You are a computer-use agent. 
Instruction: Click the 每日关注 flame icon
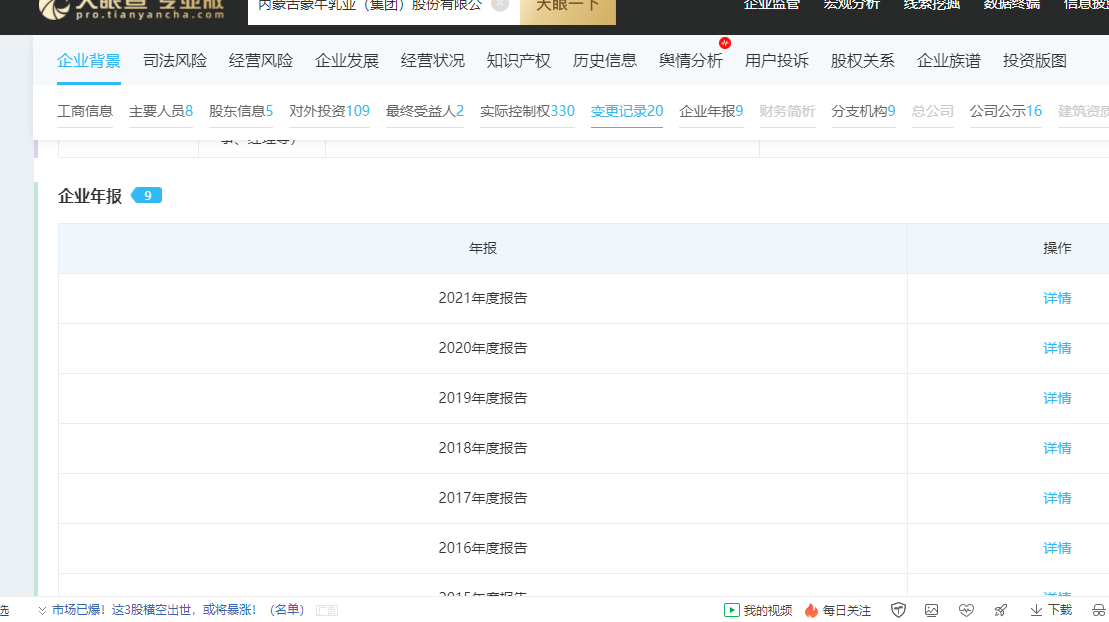811,610
